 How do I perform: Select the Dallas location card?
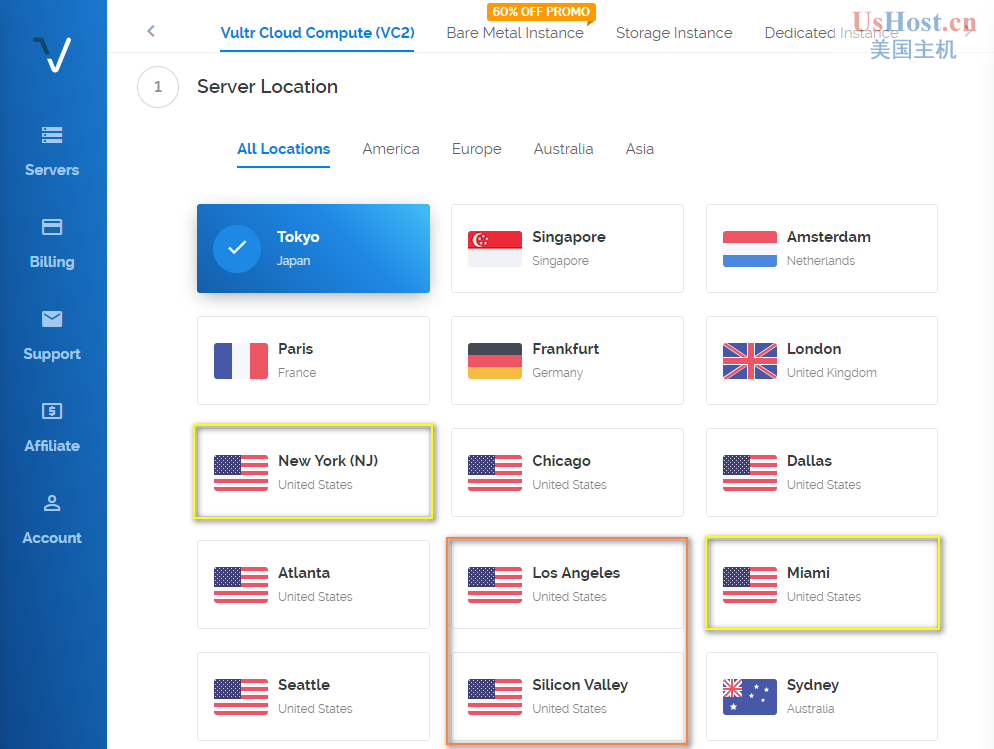[822, 473]
